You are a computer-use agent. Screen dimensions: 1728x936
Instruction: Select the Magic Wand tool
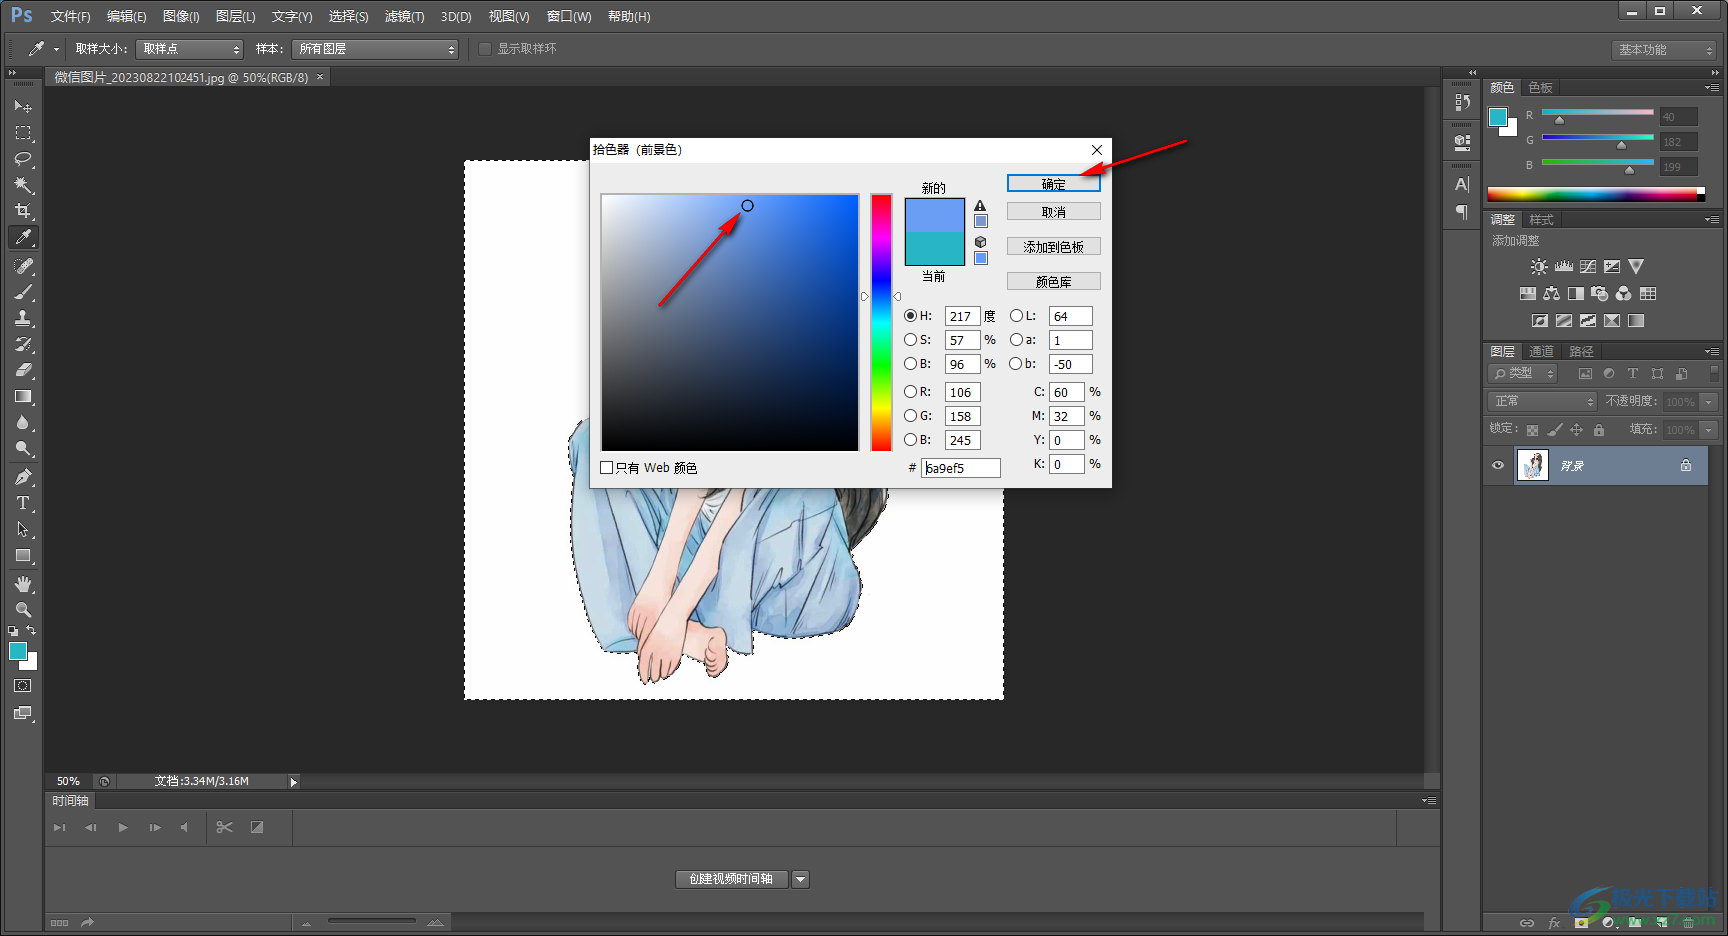pyautogui.click(x=23, y=184)
